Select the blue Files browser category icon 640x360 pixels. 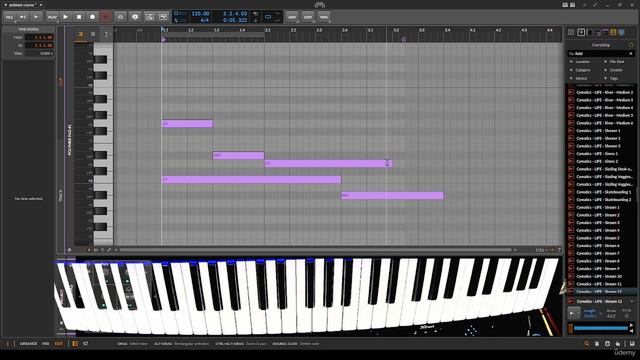(621, 32)
